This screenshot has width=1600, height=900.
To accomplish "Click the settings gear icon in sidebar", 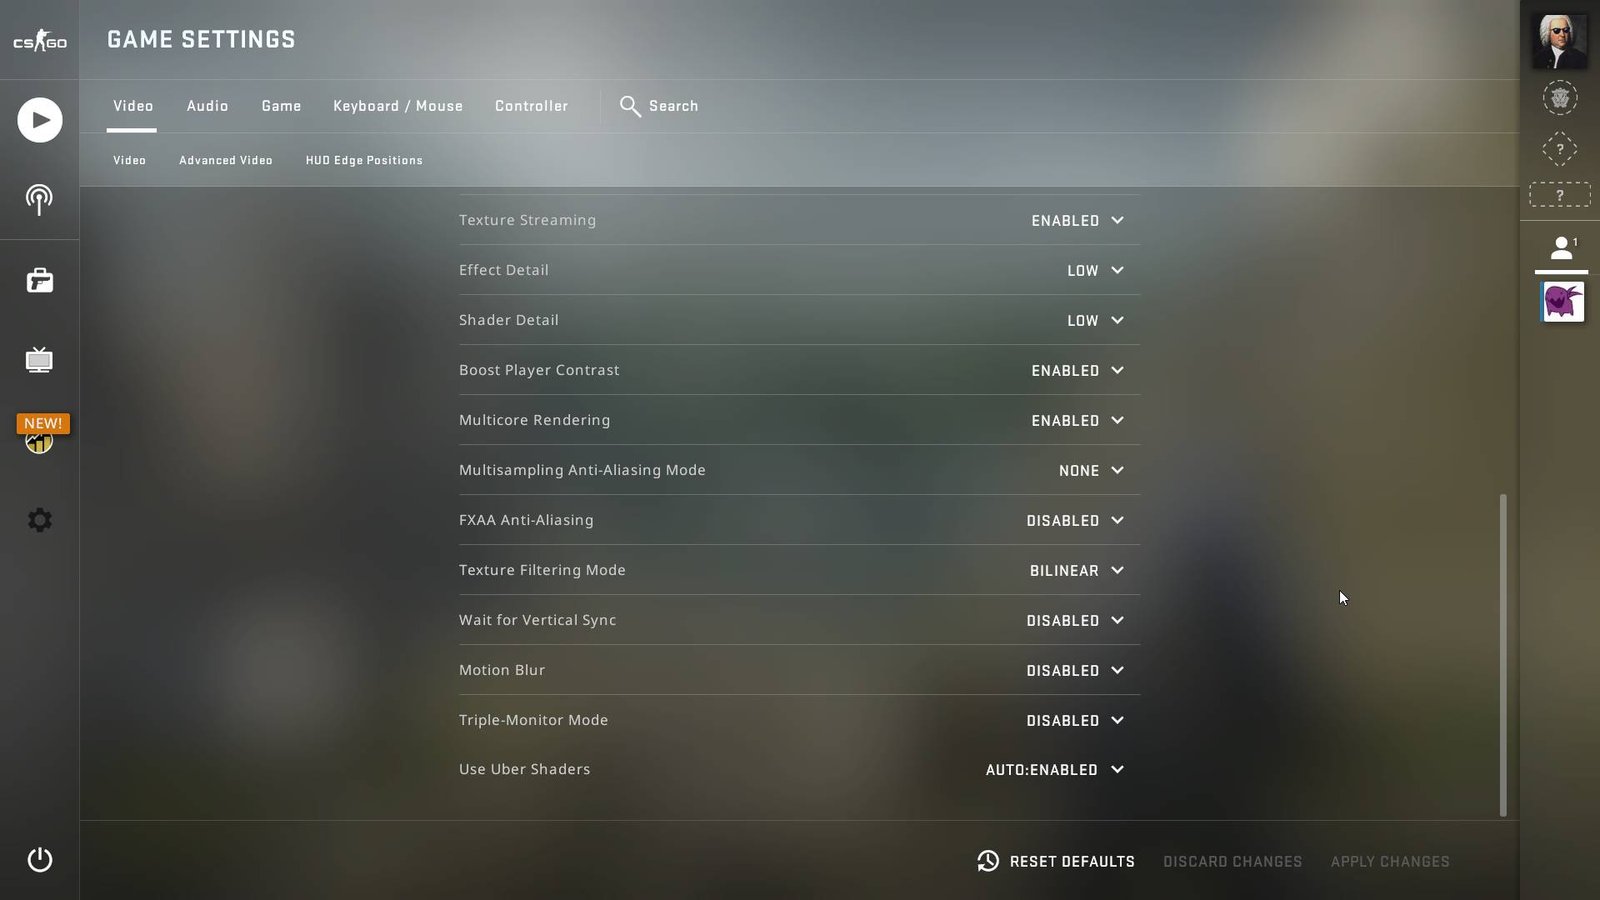I will [x=39, y=520].
